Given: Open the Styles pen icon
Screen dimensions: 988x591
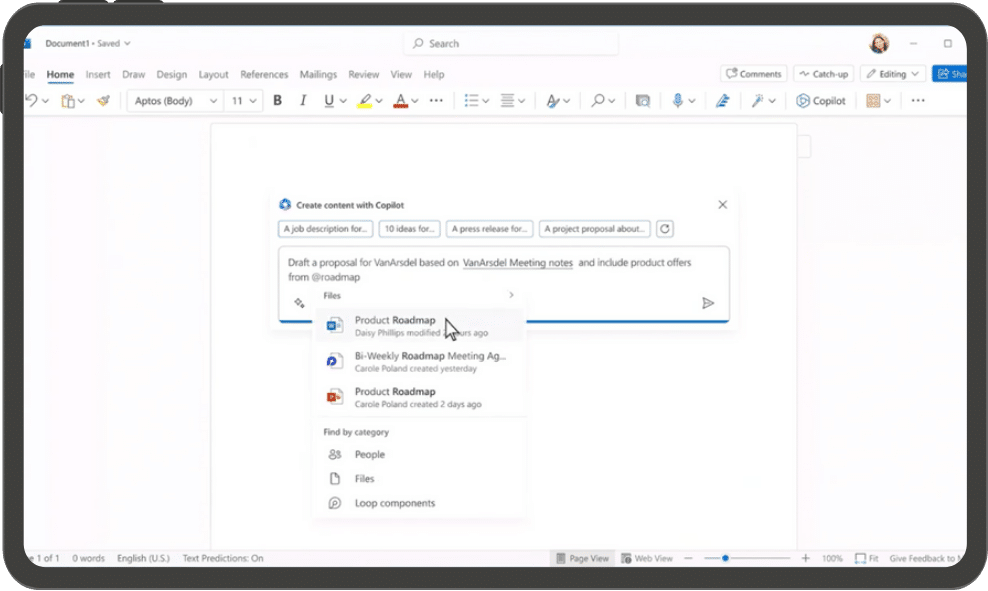Looking at the screenshot, I should pos(553,101).
